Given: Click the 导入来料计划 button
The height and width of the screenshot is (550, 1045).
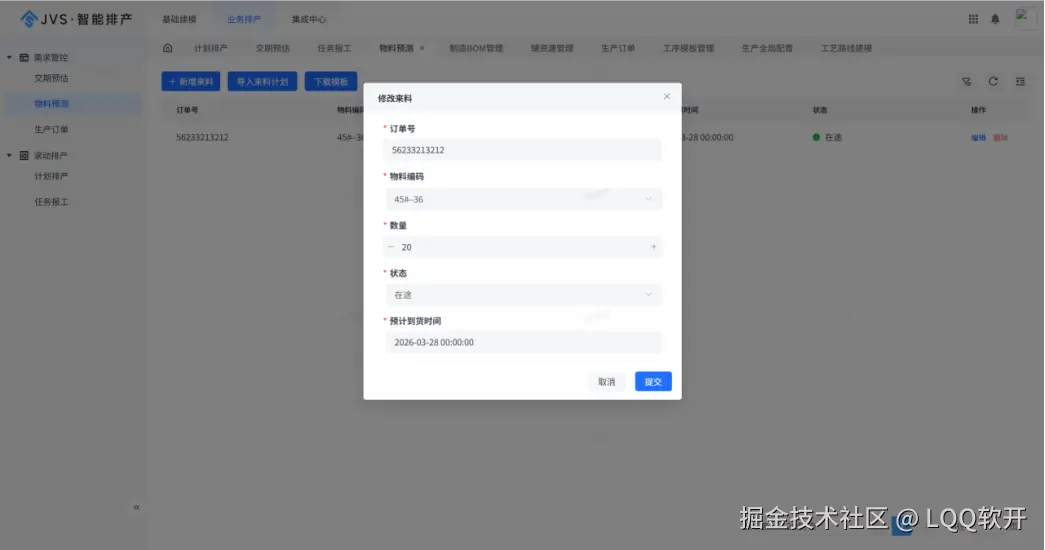Looking at the screenshot, I should [x=263, y=81].
